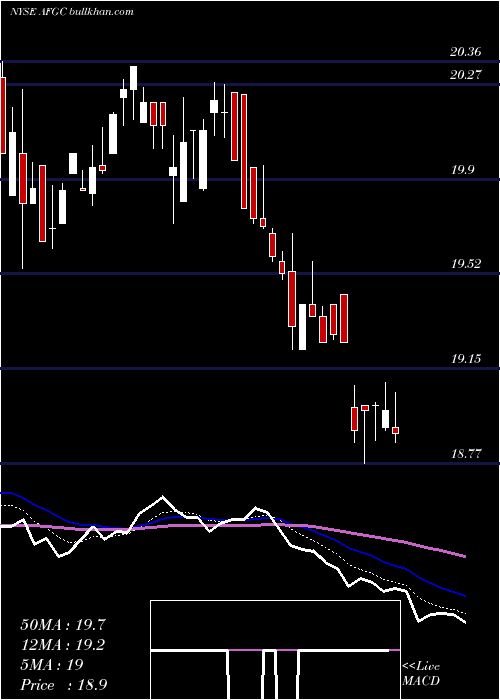Click the '12MA : 19.2' reading
500x700 pixels.
click(63, 645)
